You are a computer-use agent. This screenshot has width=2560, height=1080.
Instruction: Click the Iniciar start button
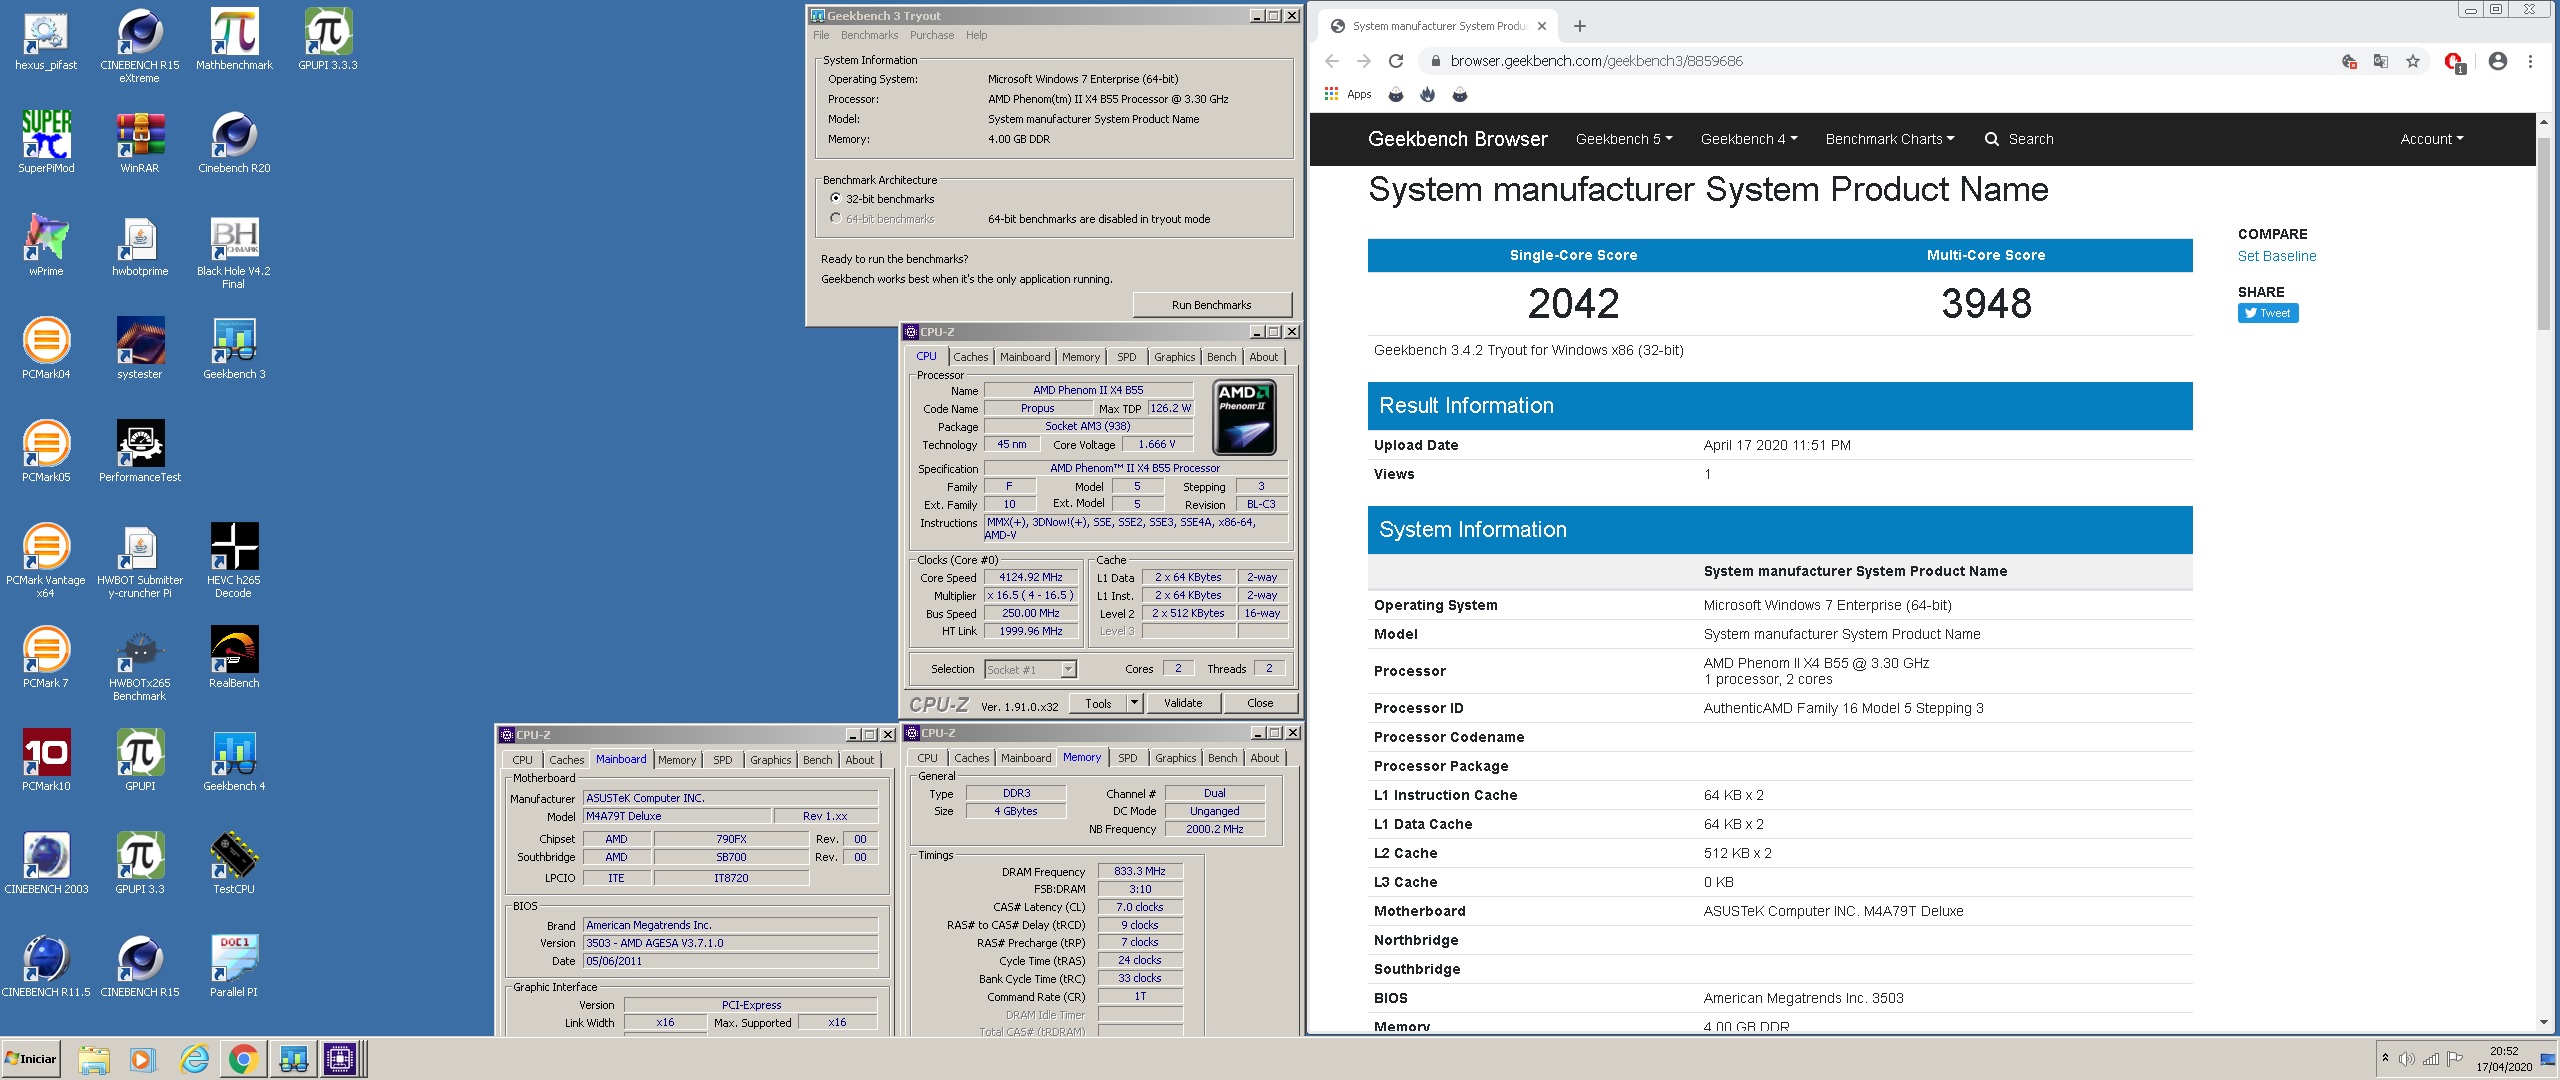31,1059
